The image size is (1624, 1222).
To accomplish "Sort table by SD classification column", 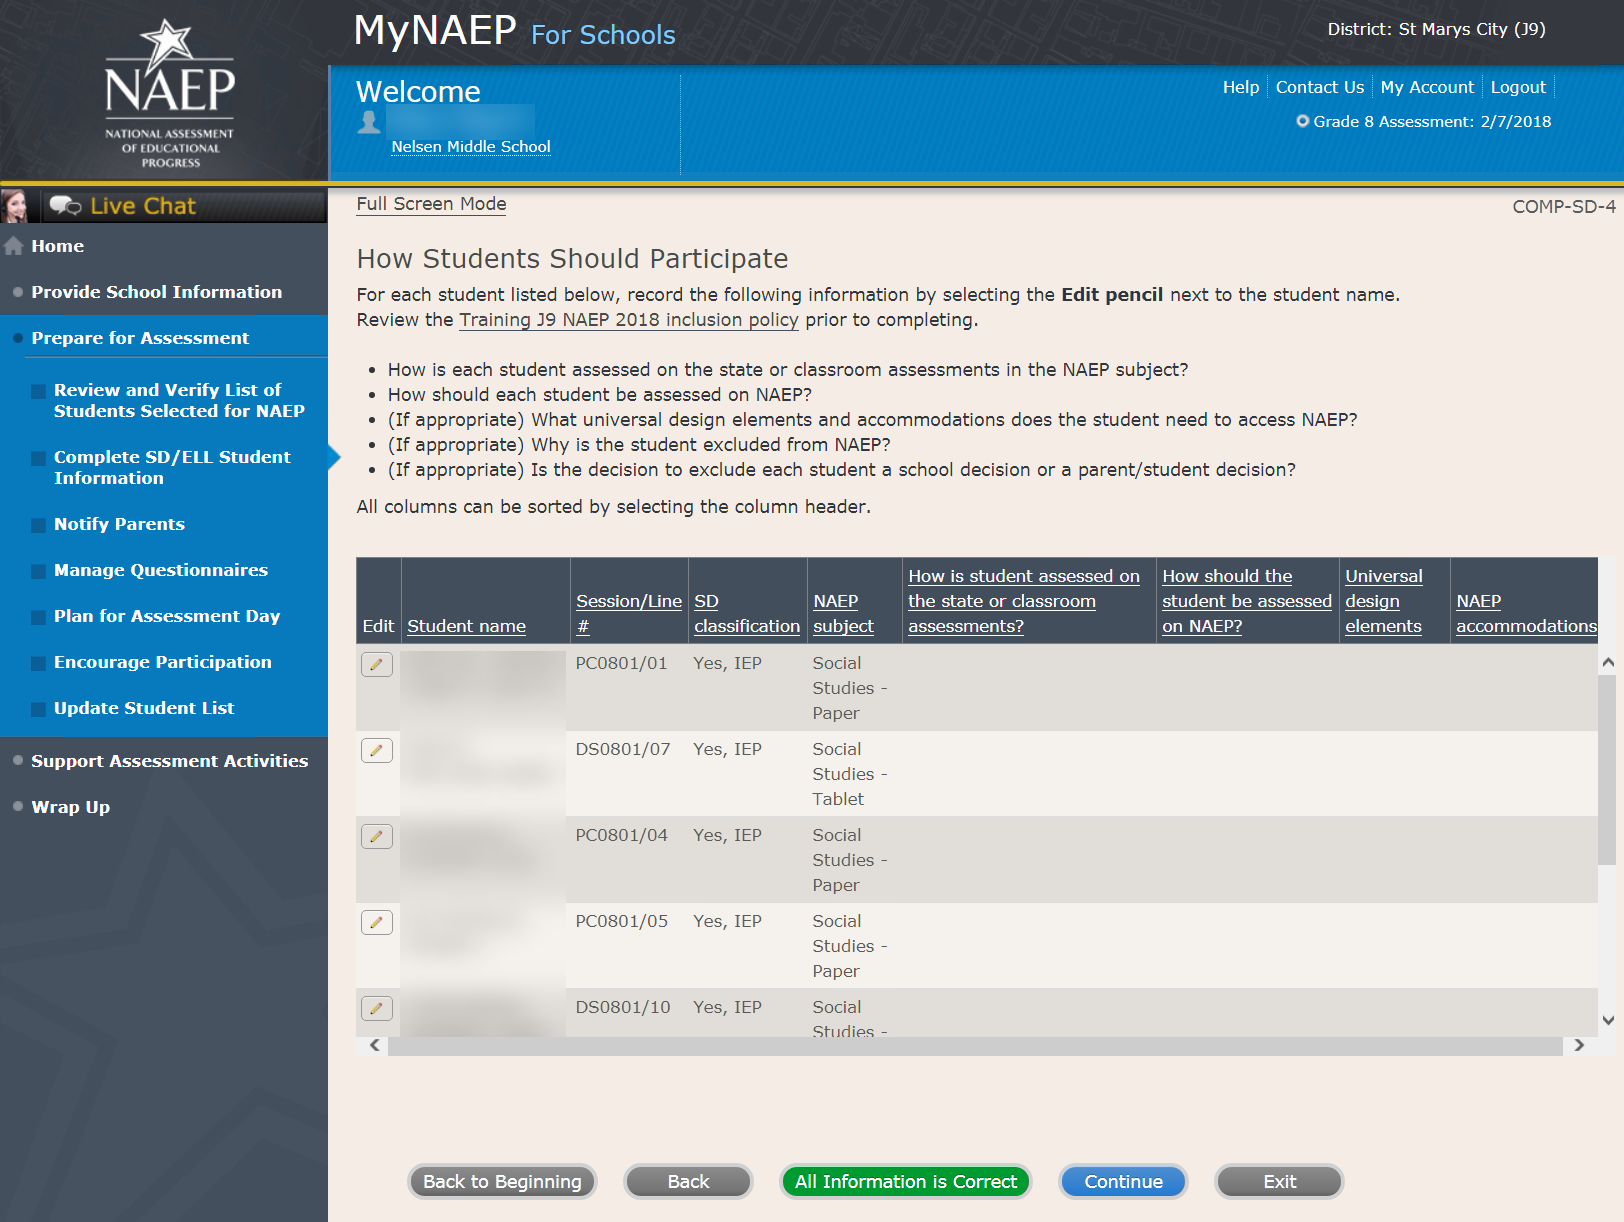I will point(747,613).
